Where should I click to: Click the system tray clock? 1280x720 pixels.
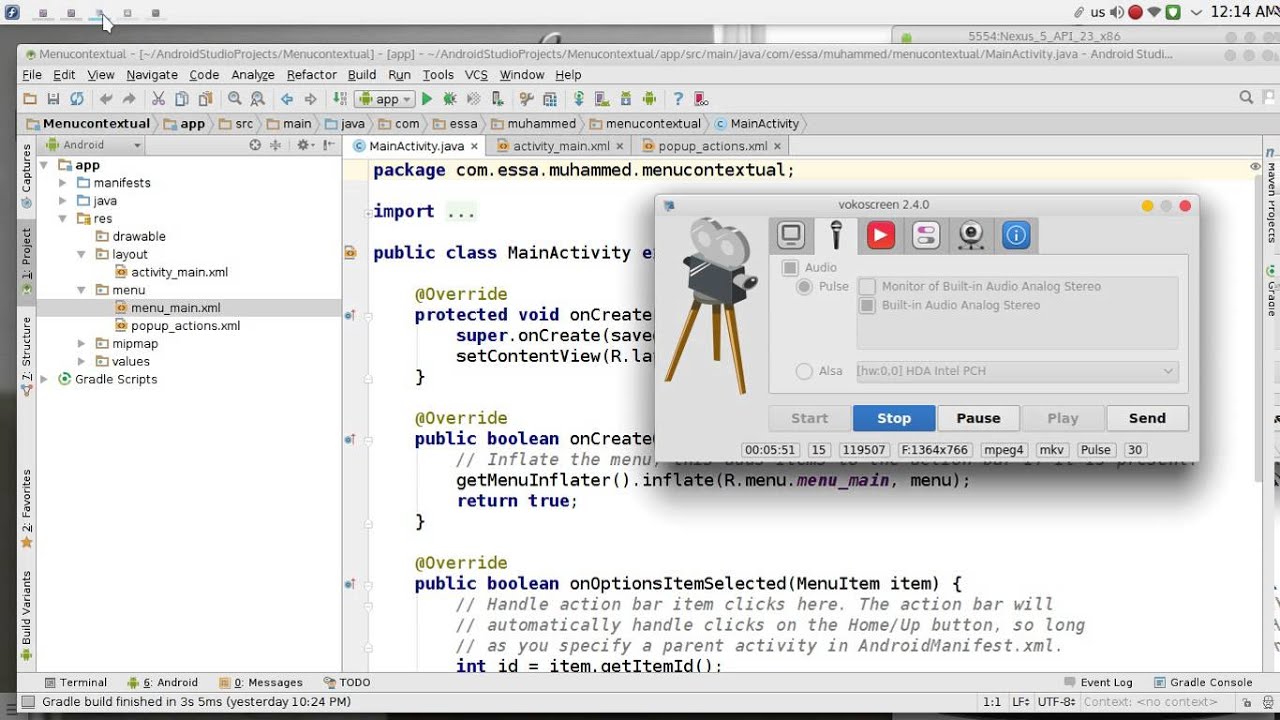click(1245, 12)
